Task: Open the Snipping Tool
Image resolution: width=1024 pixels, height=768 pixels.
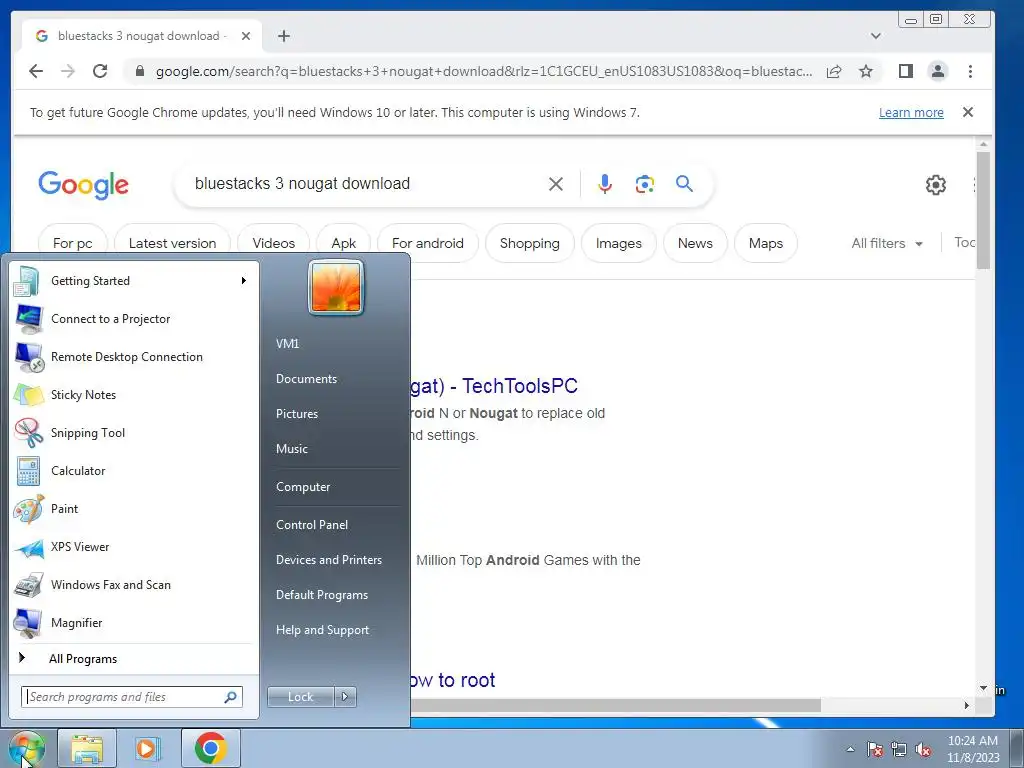Action: click(x=133, y=432)
